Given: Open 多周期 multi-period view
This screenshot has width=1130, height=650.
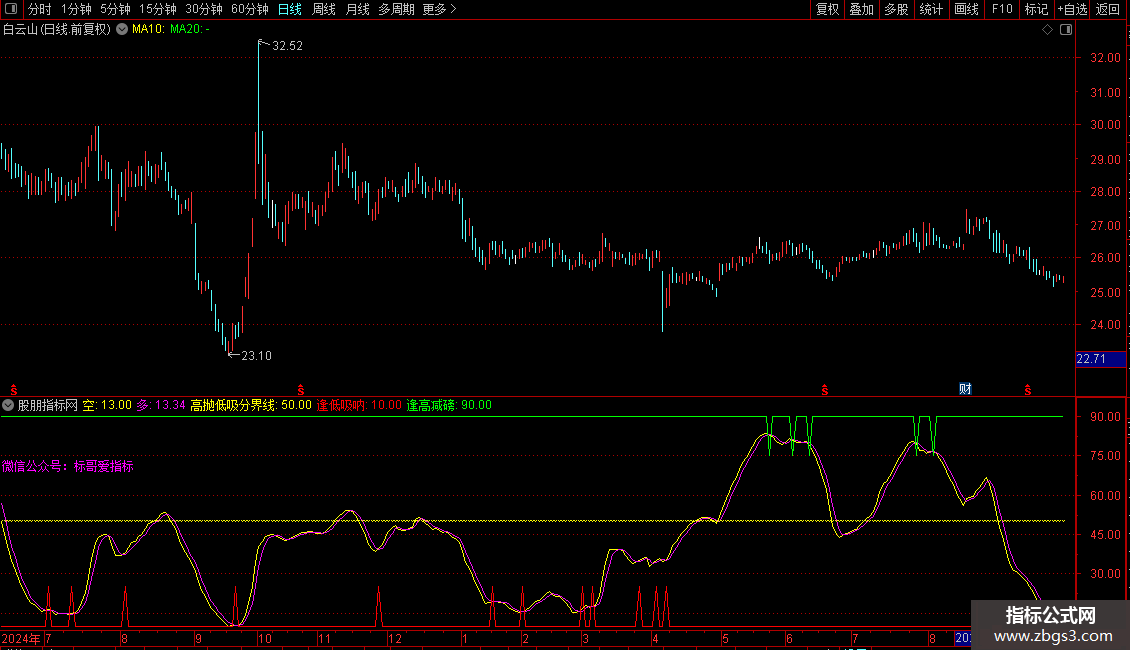Looking at the screenshot, I should tap(396, 9).
